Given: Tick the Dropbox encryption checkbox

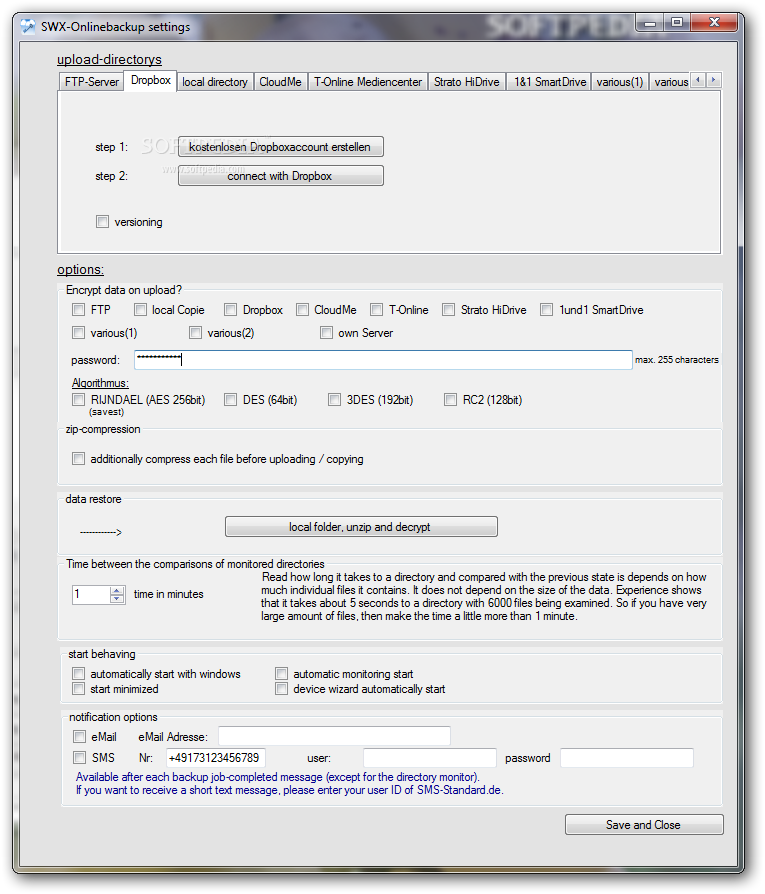Looking at the screenshot, I should click(230, 310).
